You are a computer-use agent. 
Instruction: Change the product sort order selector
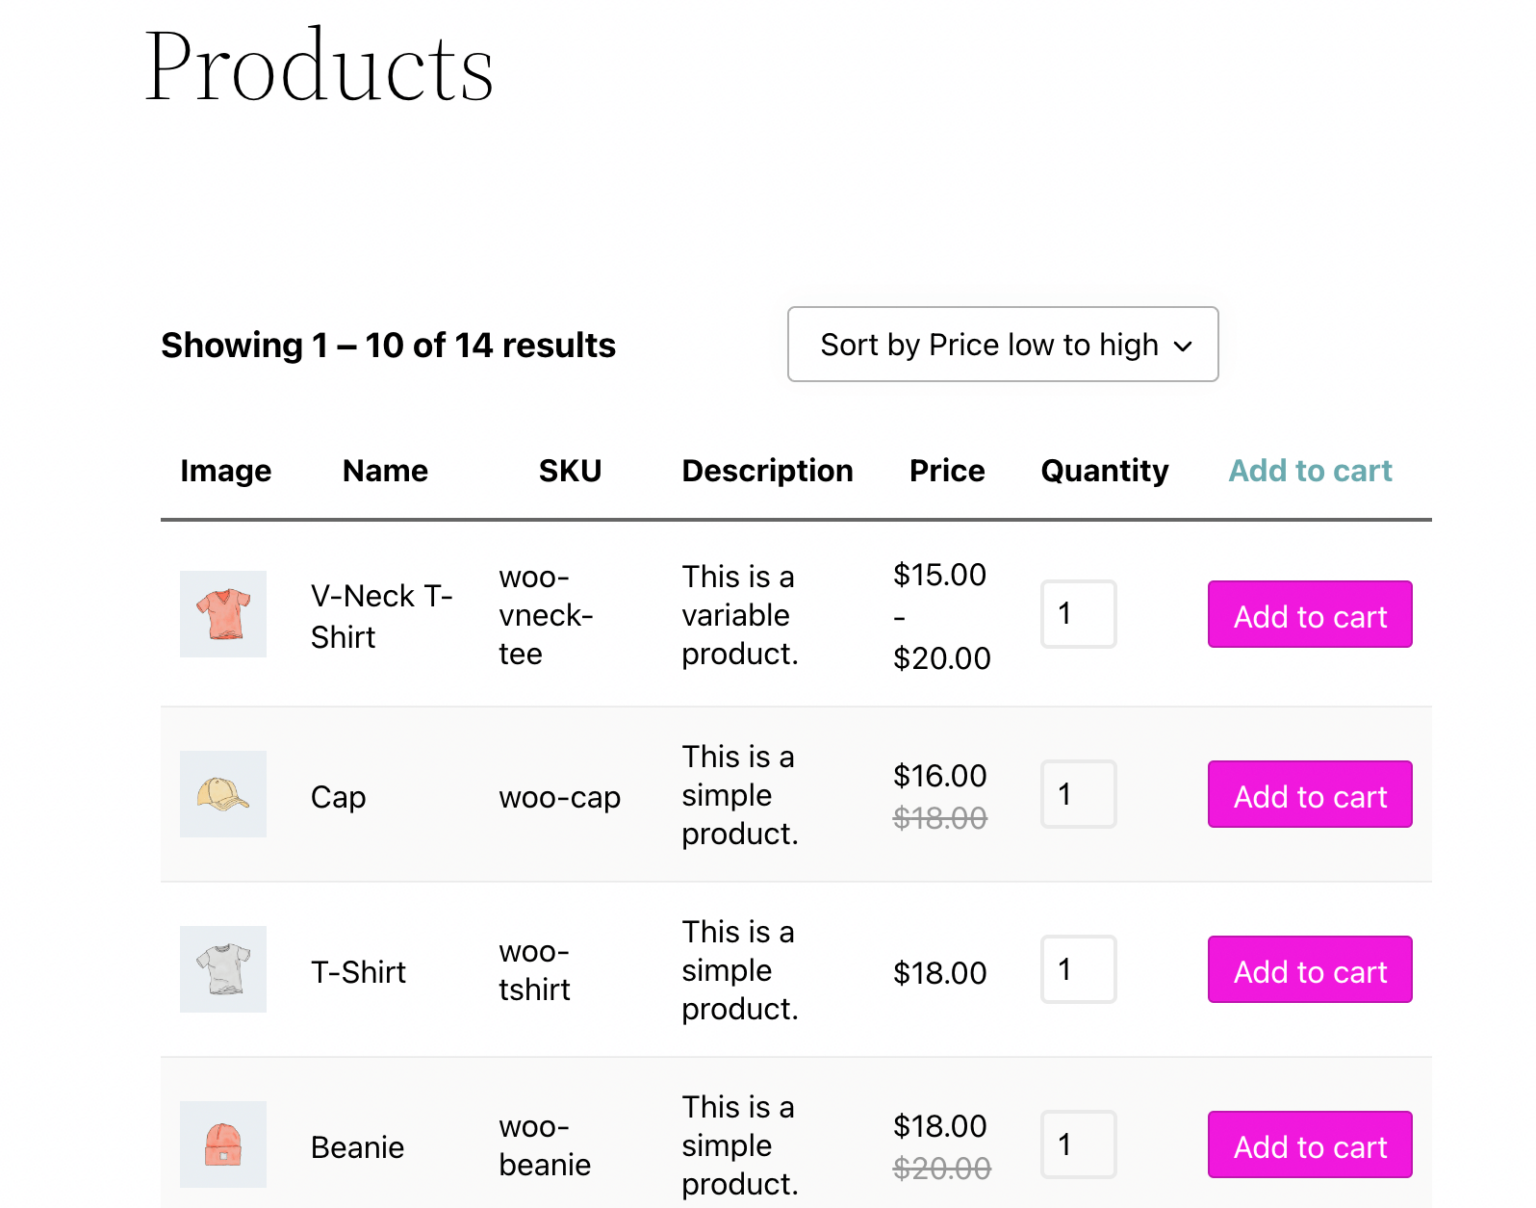[1001, 344]
